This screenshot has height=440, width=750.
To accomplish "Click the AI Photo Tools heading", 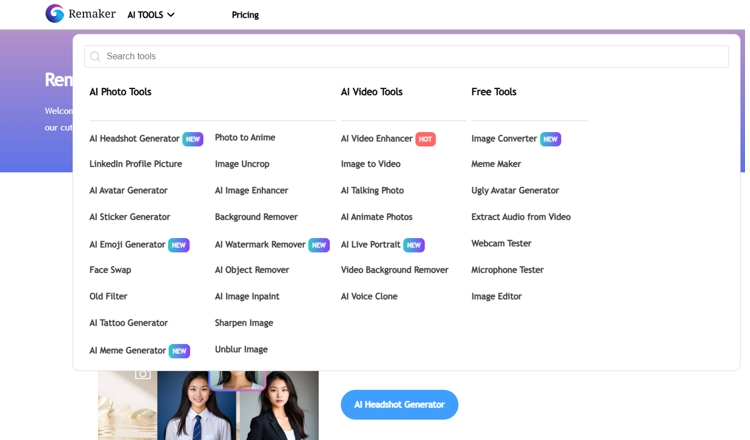I will click(x=120, y=92).
